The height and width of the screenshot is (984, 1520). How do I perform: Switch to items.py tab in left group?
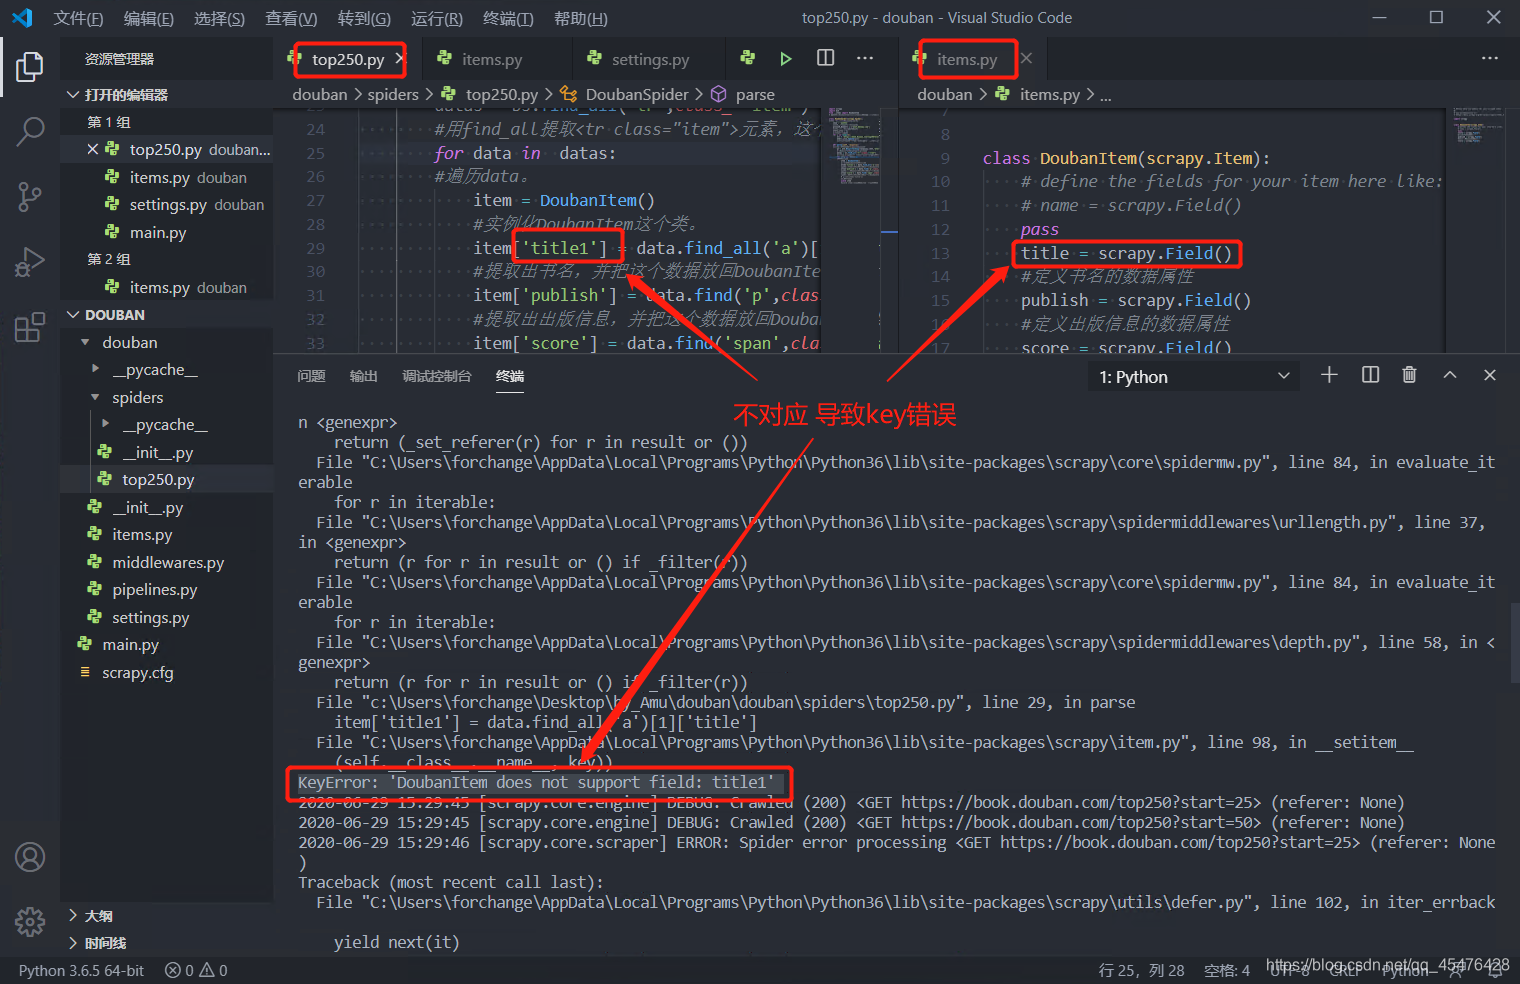tap(492, 59)
